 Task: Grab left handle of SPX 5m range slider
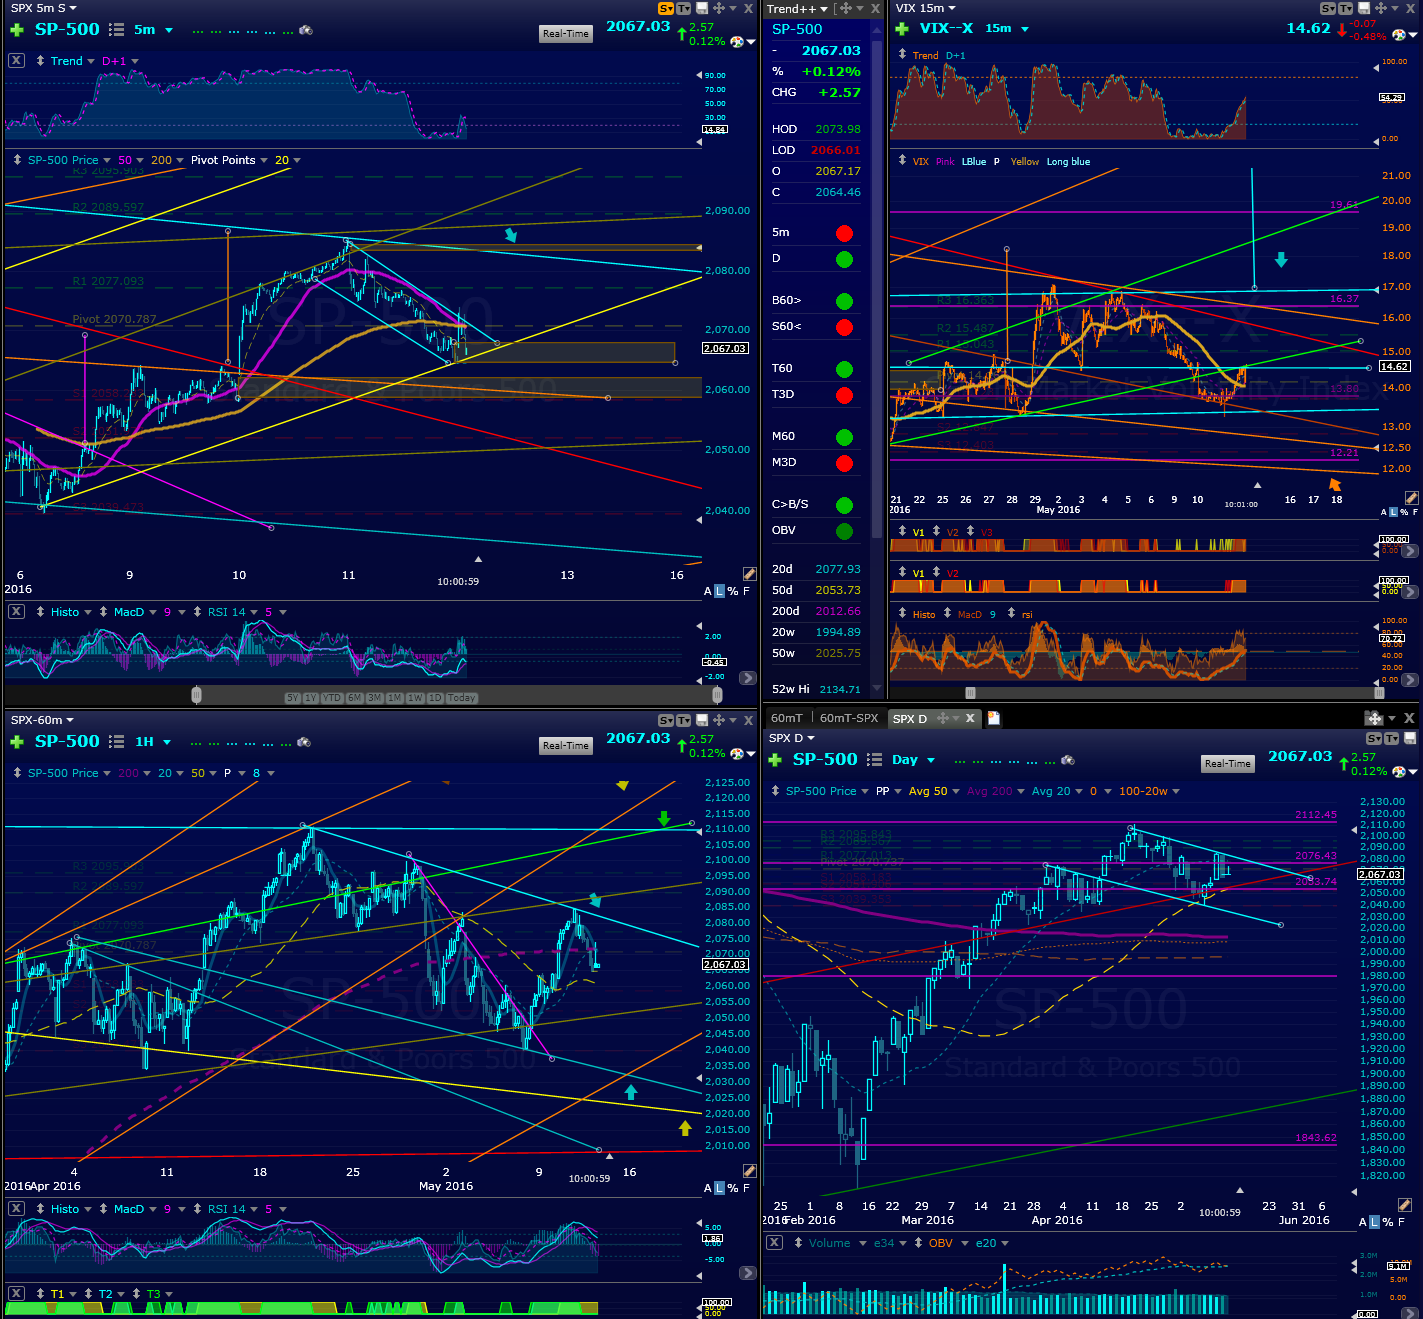(x=197, y=695)
